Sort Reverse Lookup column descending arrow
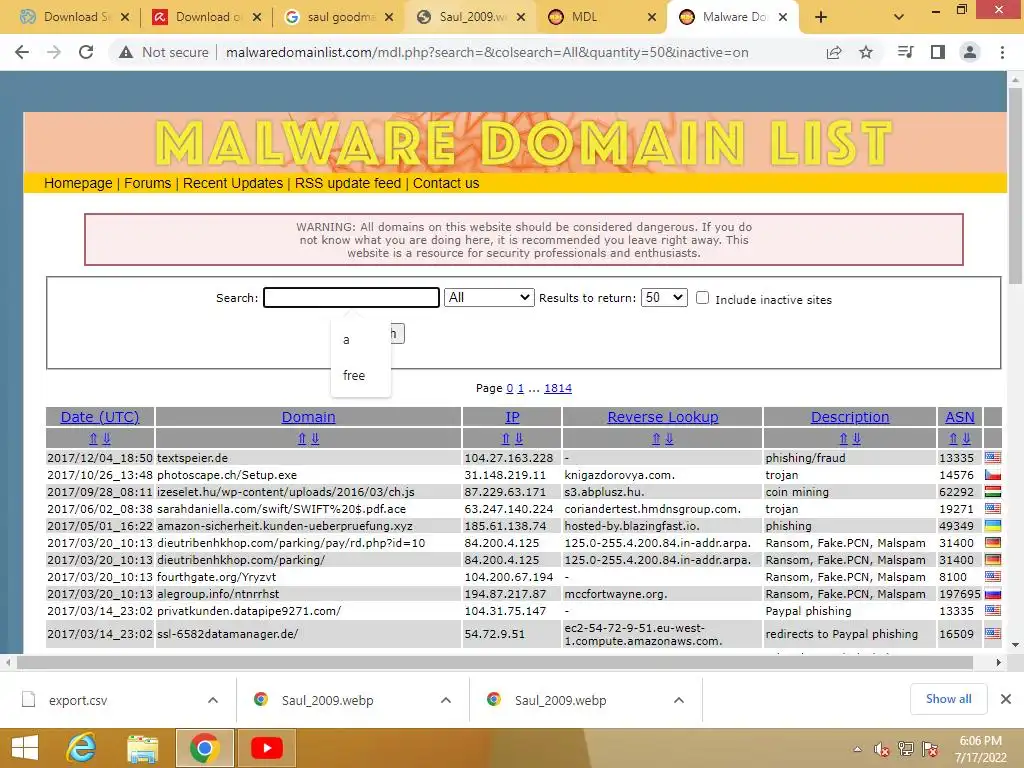The height and width of the screenshot is (768, 1024). coord(669,438)
